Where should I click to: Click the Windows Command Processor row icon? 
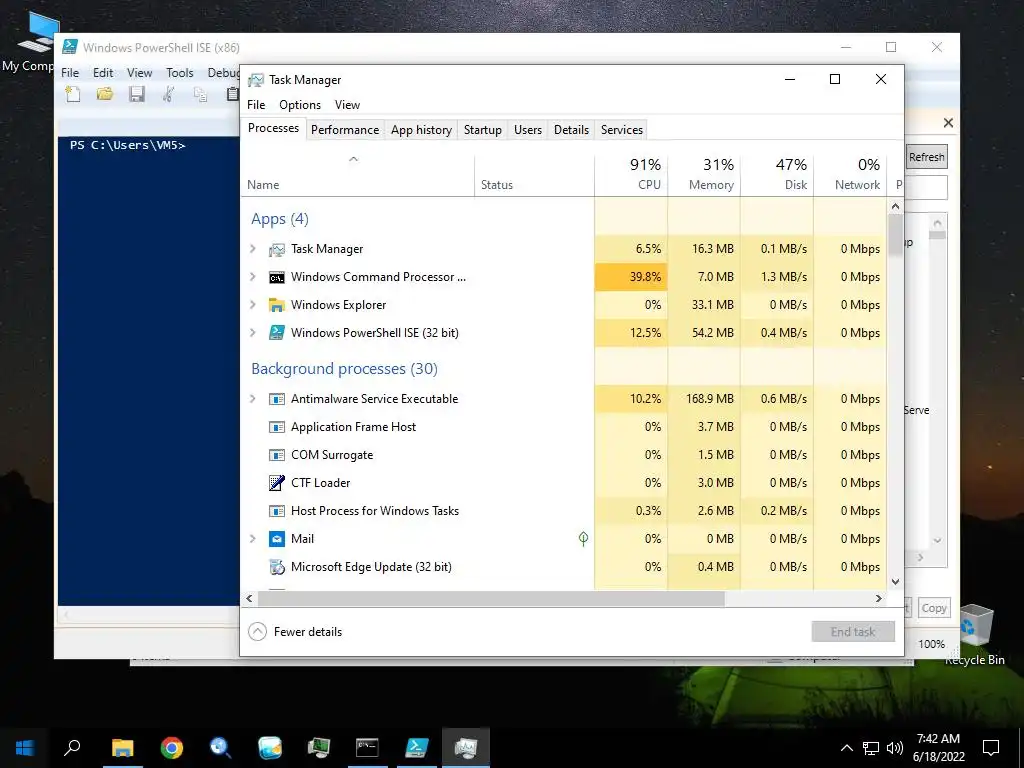pyautogui.click(x=277, y=277)
